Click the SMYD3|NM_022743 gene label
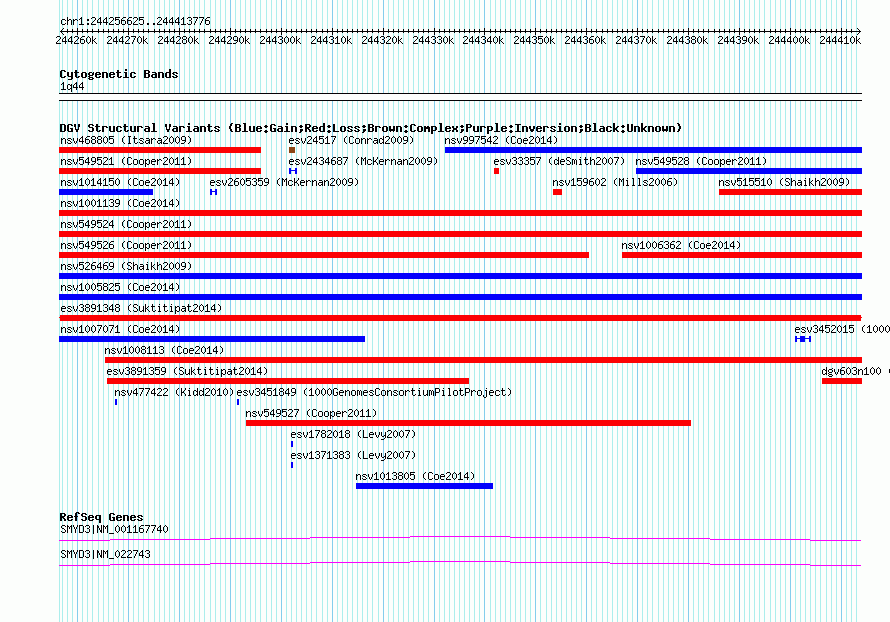Image resolution: width=890 pixels, height=622 pixels. coord(106,554)
